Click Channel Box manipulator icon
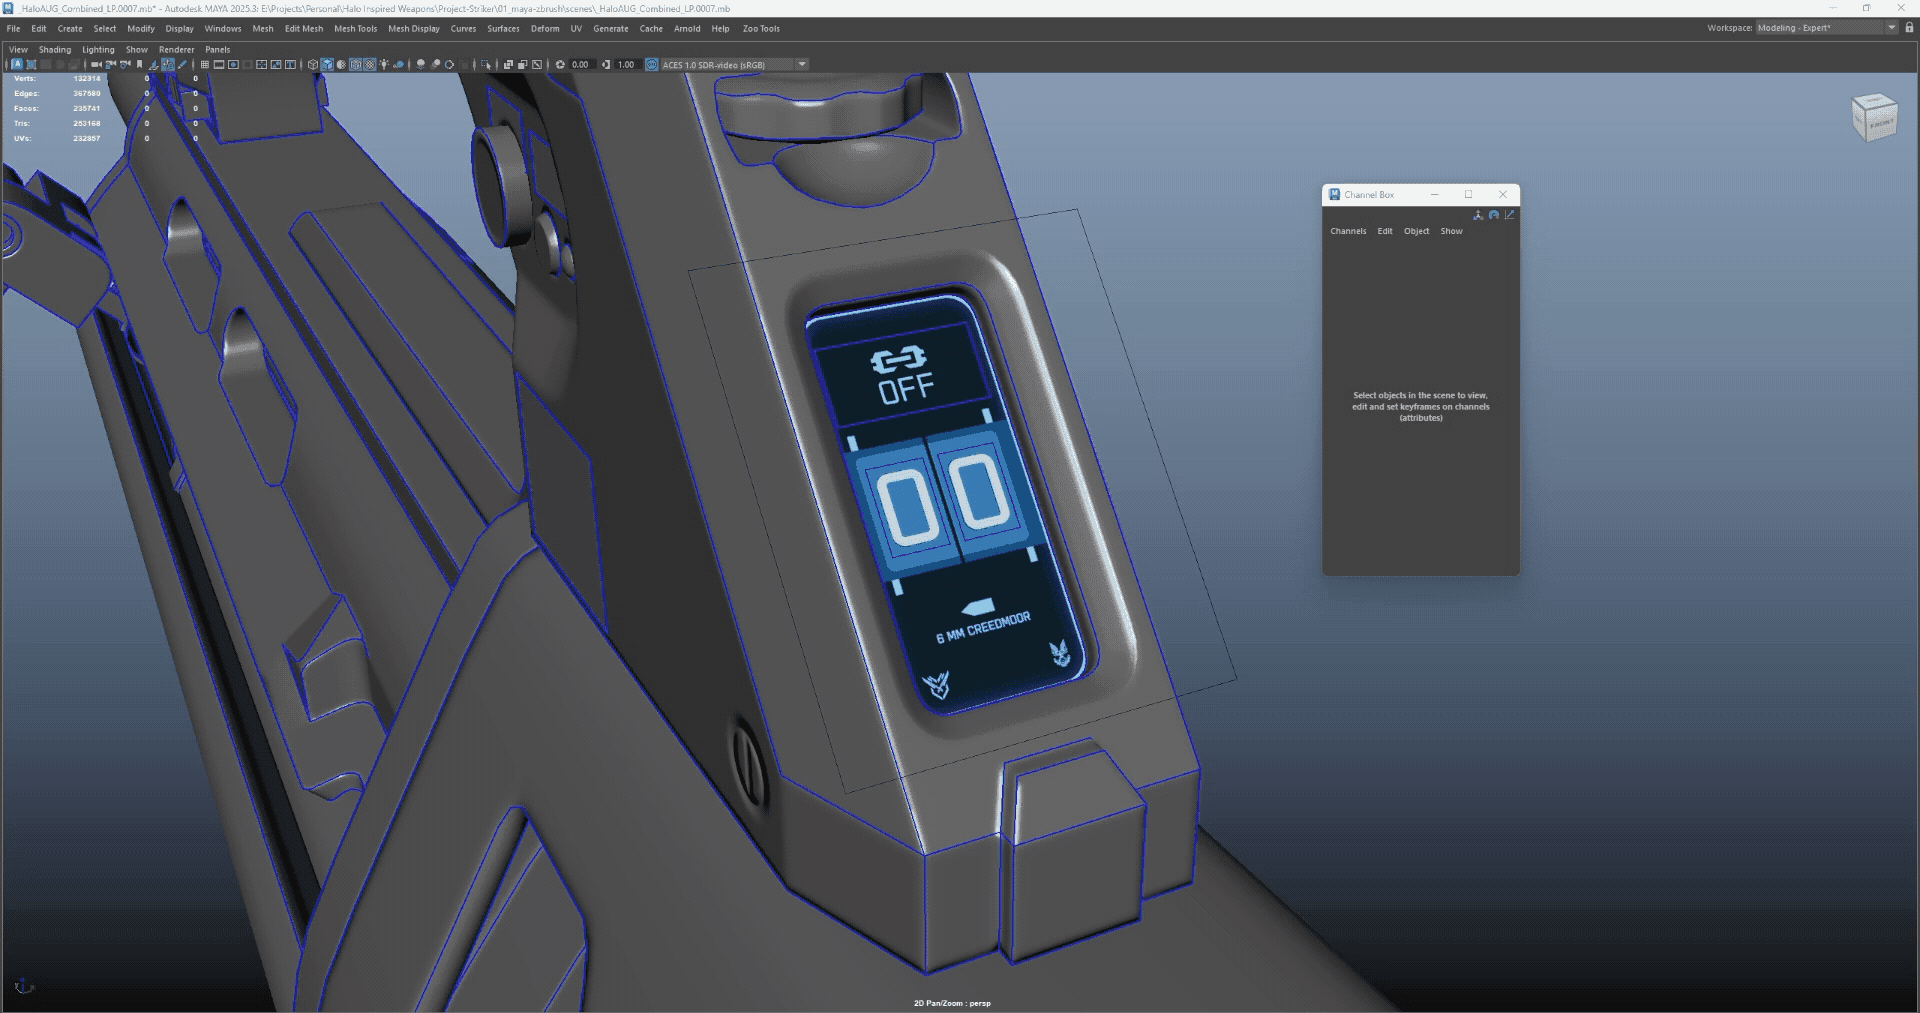 click(x=1478, y=215)
